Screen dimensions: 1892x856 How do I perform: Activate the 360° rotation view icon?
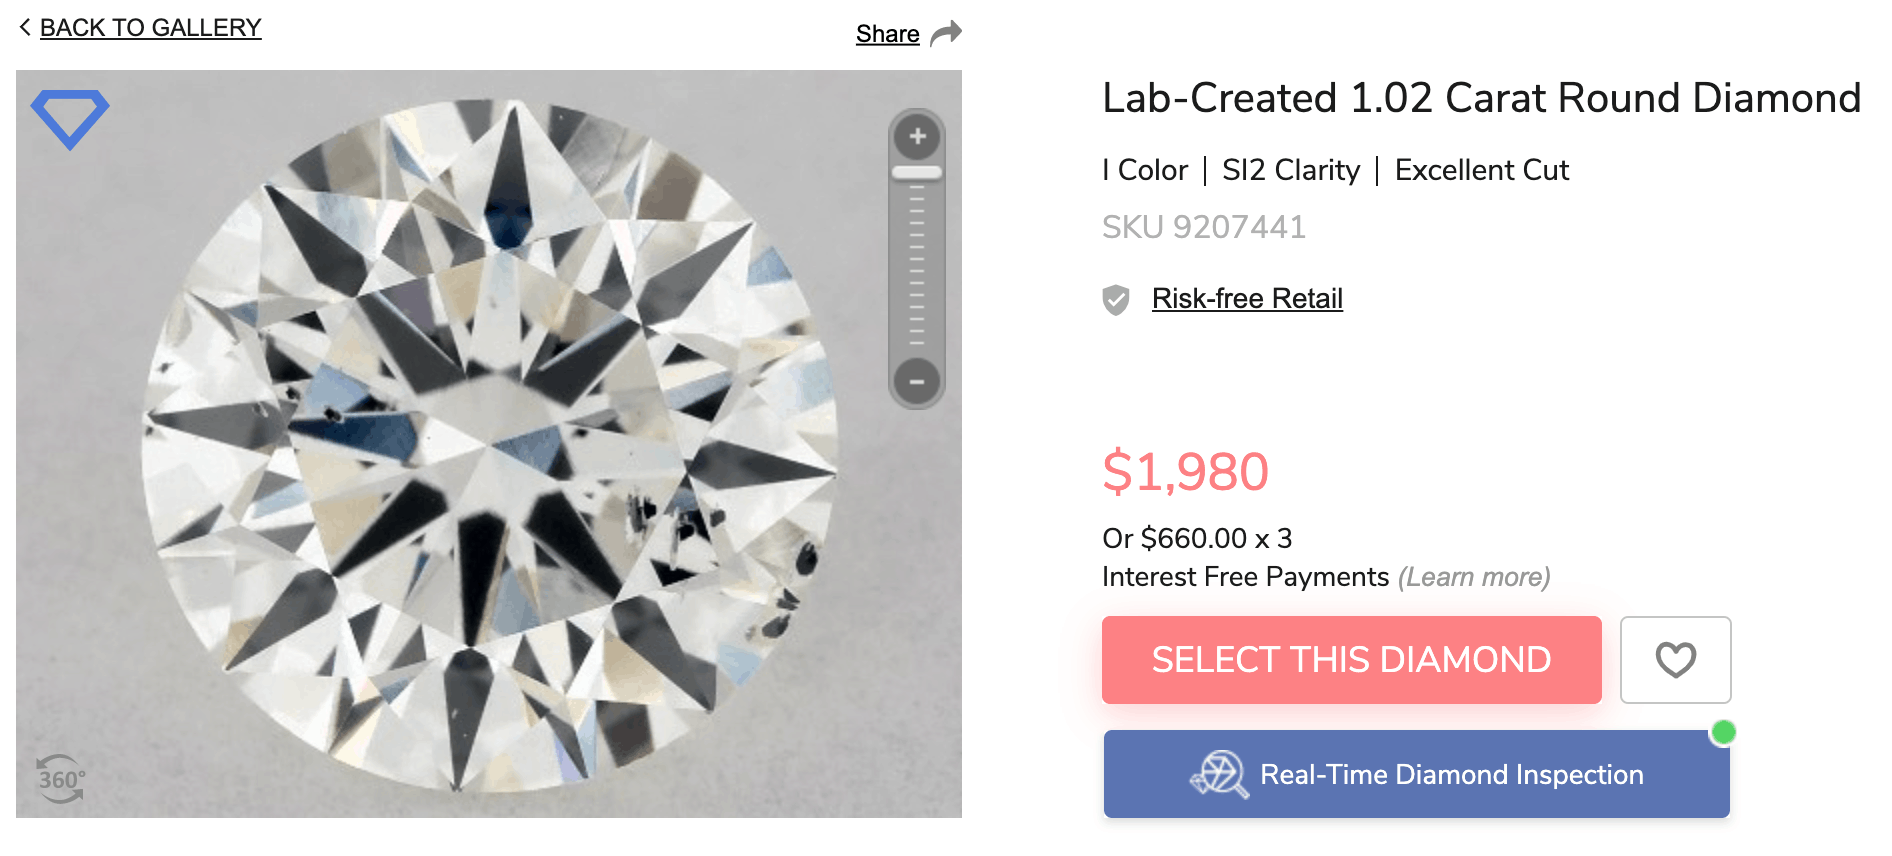(x=61, y=779)
